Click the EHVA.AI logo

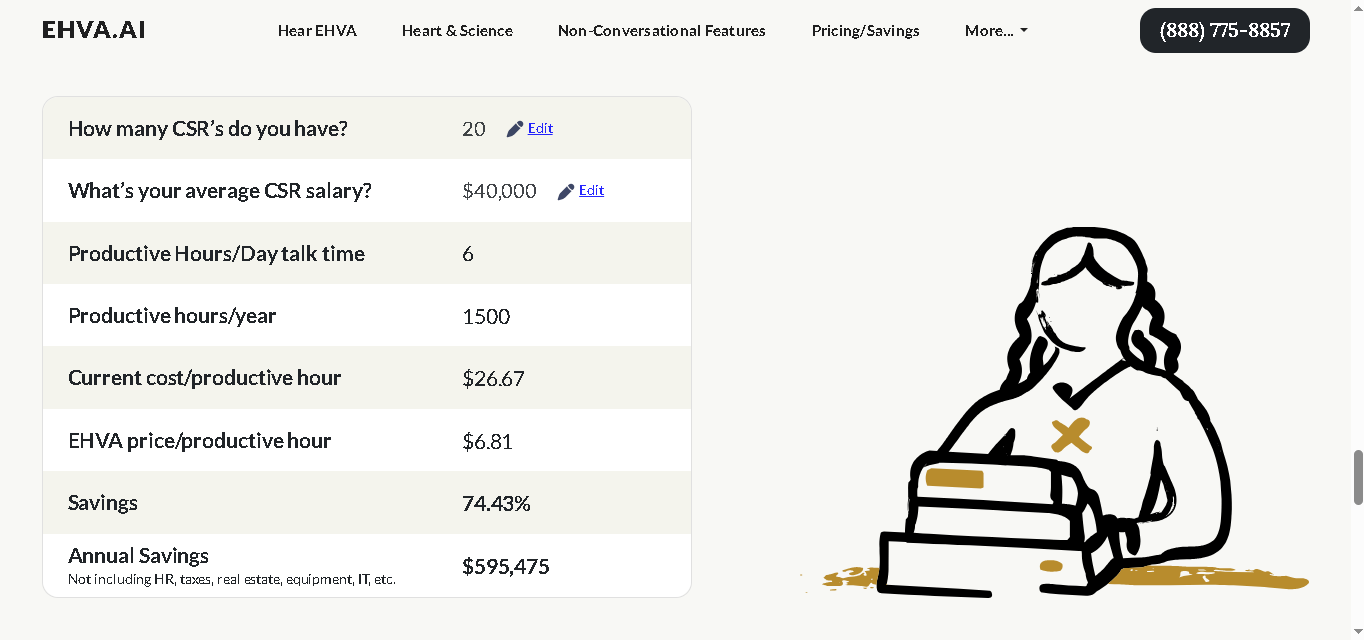[94, 30]
